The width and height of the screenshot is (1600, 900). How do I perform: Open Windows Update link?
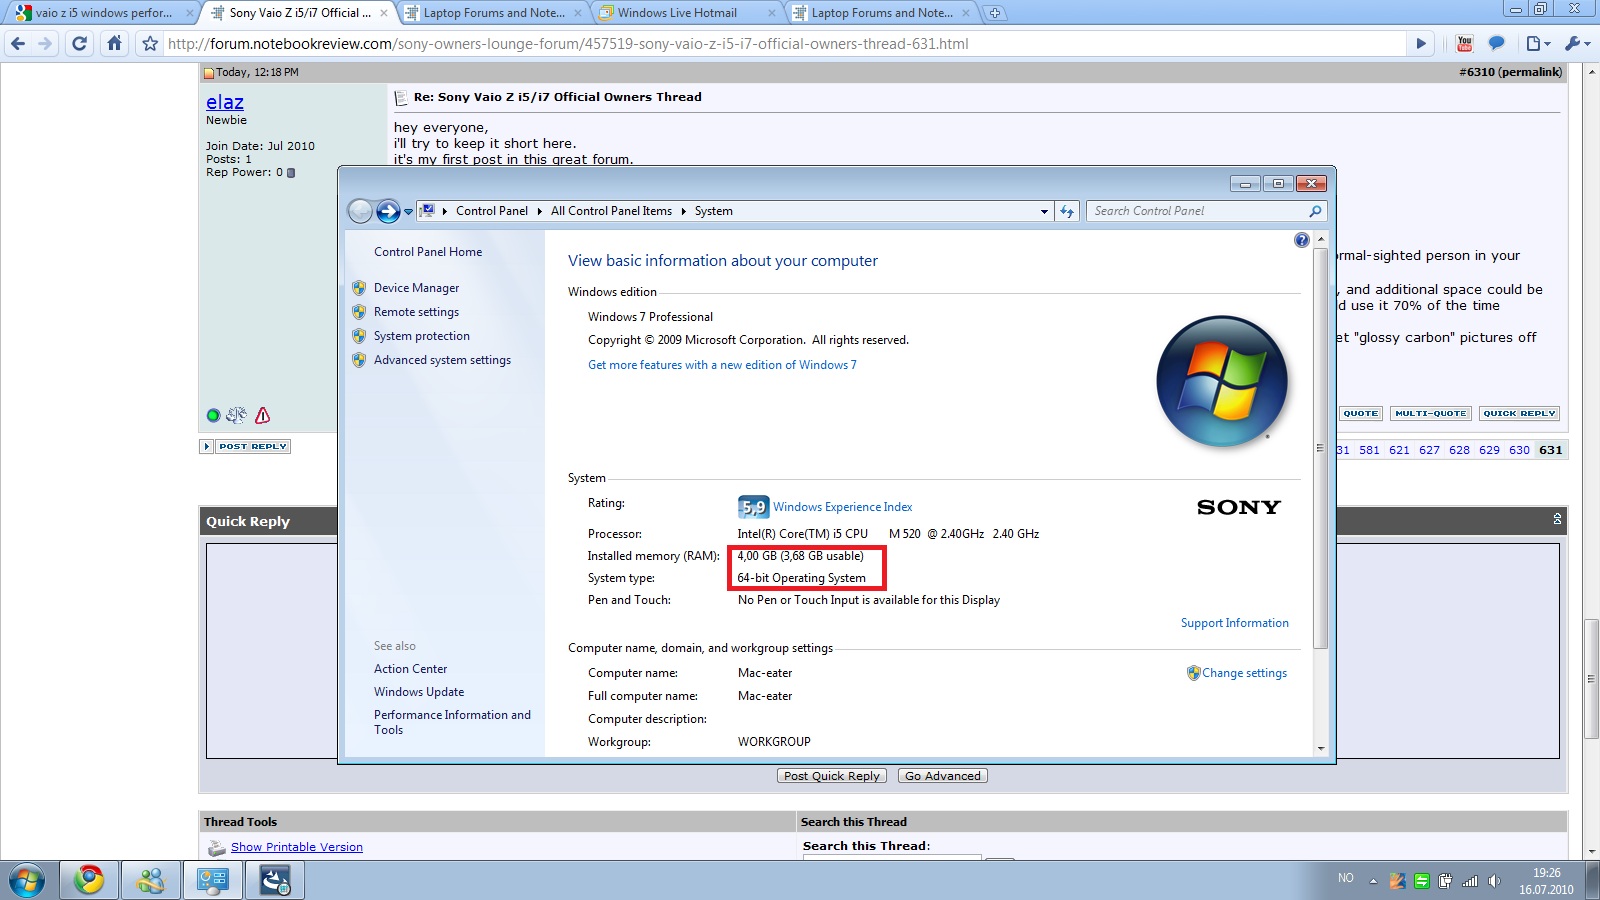419,692
